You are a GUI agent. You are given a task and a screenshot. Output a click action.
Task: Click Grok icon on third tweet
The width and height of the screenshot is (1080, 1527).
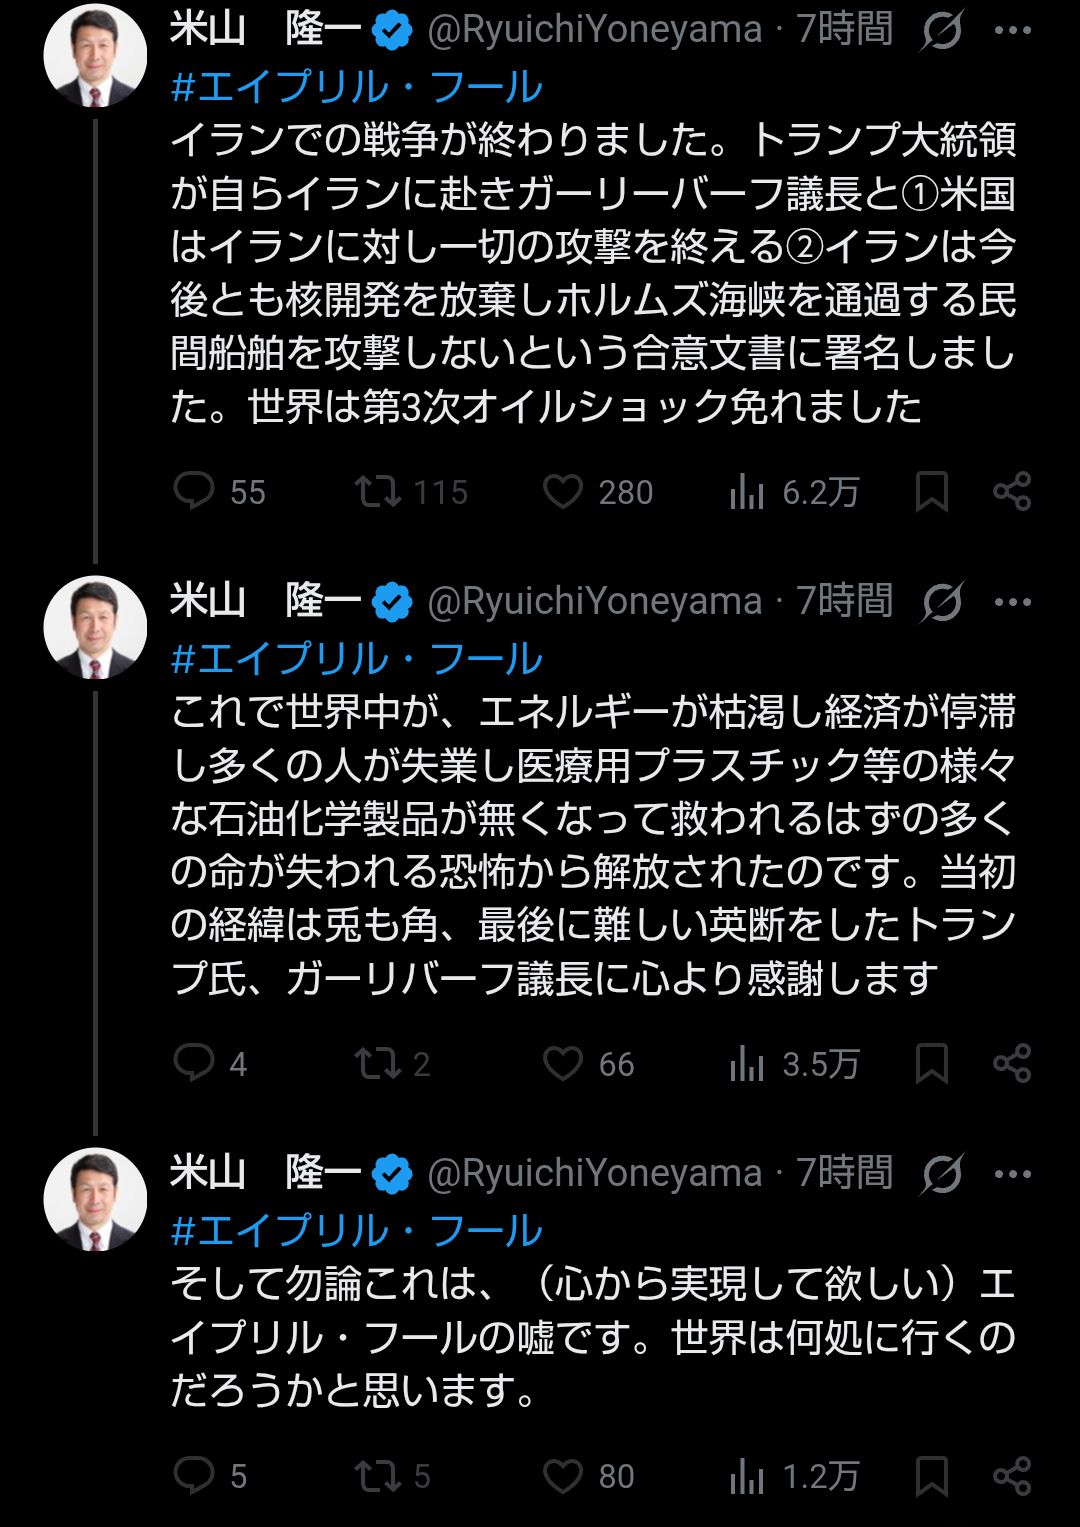tap(942, 1174)
